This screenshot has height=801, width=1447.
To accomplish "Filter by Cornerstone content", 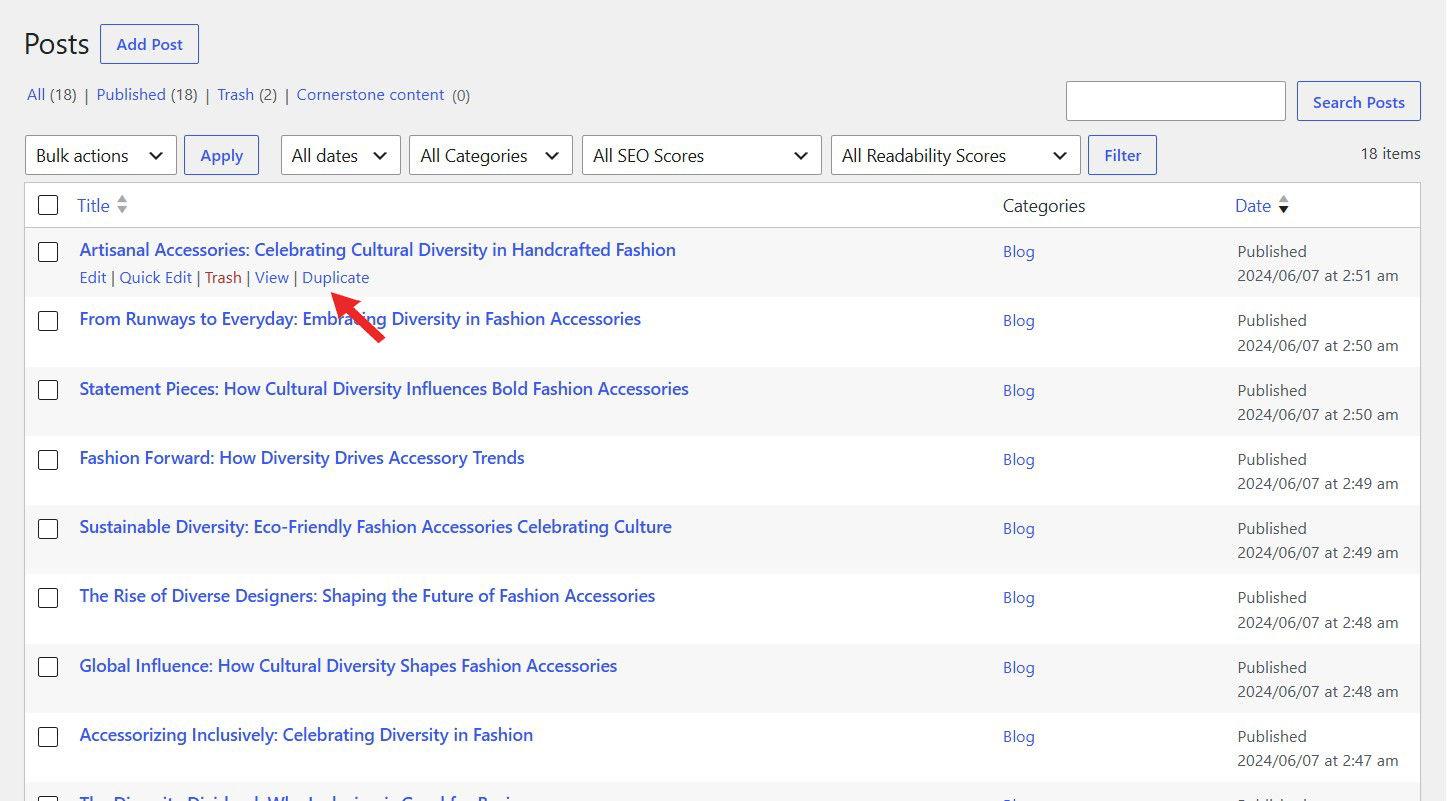I will point(370,95).
